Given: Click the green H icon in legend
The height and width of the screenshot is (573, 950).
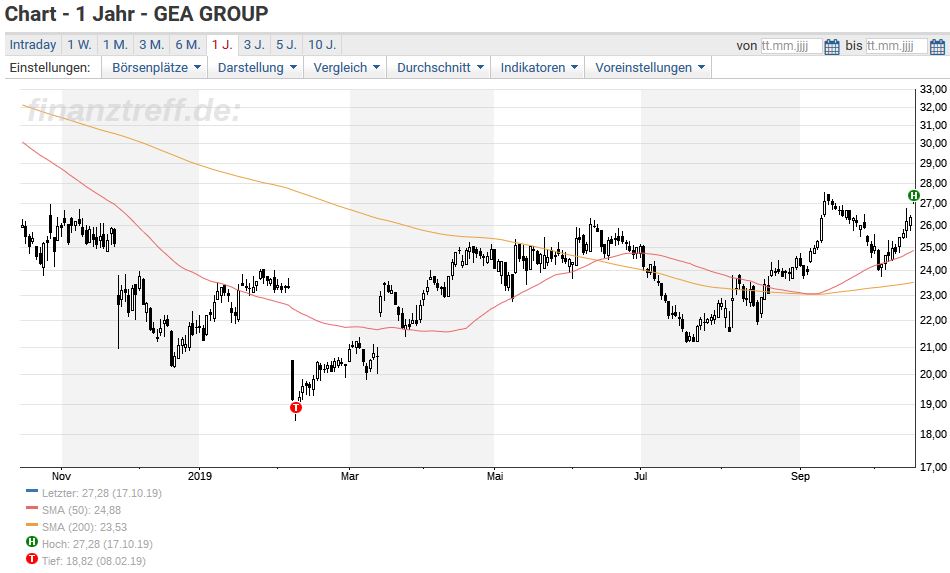Looking at the screenshot, I should coord(32,542).
